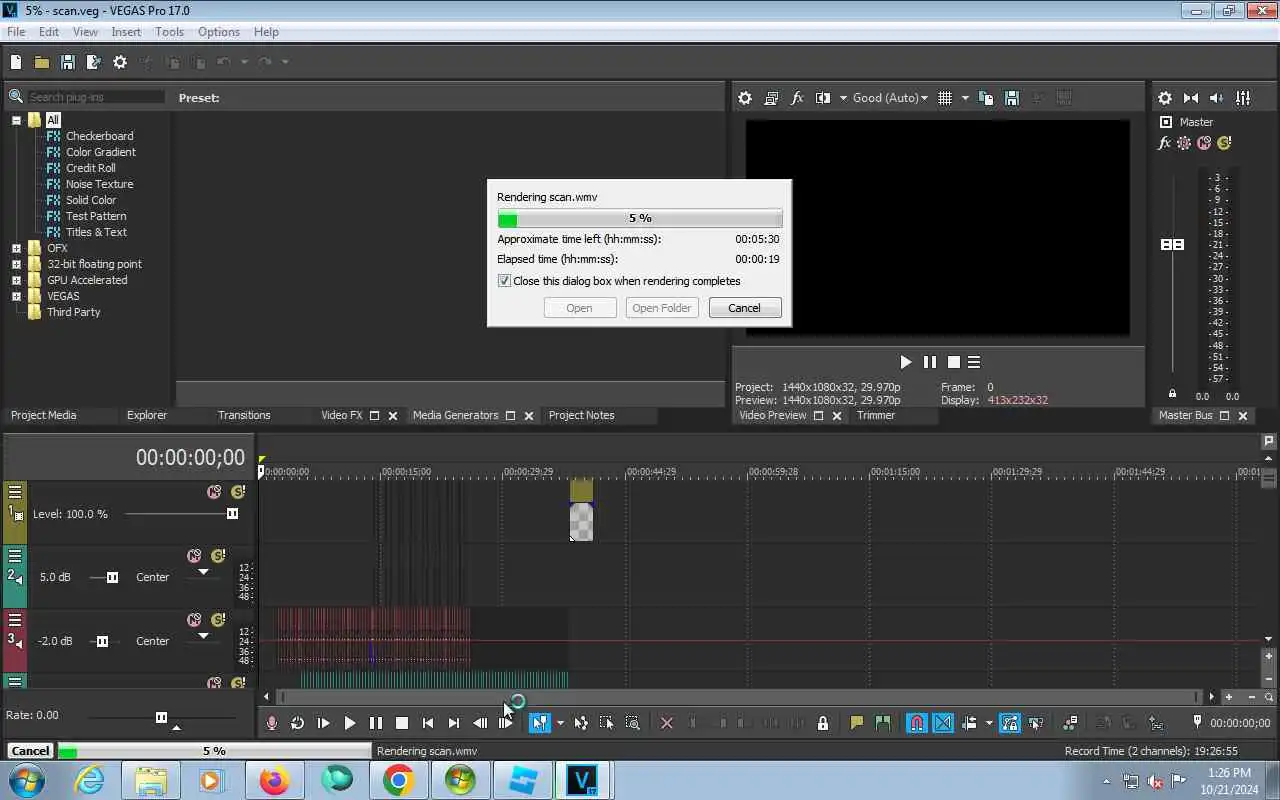The width and height of the screenshot is (1280, 800).
Task: Open the Tools menu
Action: click(x=169, y=32)
